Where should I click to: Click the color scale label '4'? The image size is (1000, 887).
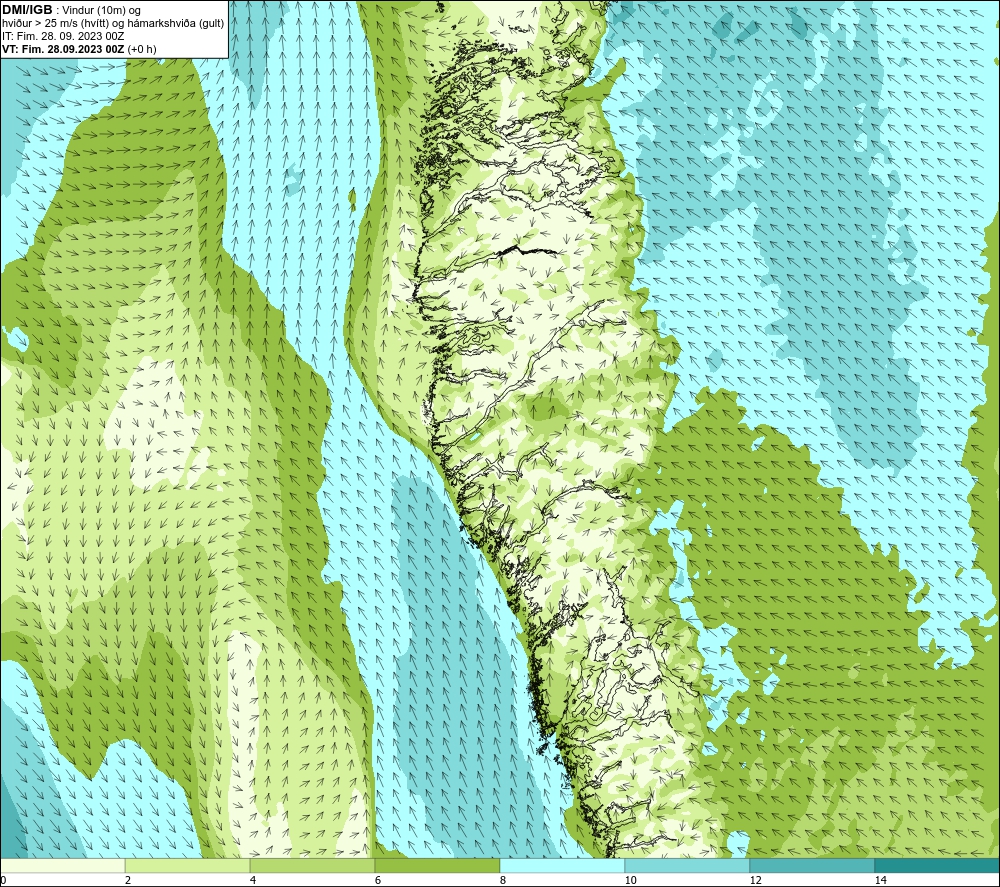(253, 880)
